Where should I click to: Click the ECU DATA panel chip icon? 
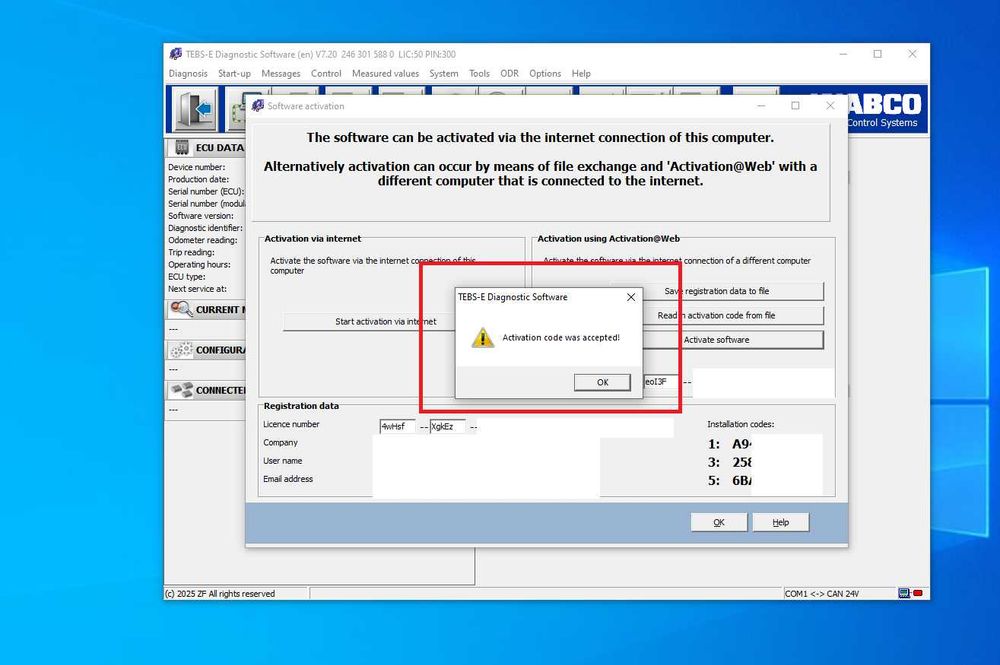(182, 147)
